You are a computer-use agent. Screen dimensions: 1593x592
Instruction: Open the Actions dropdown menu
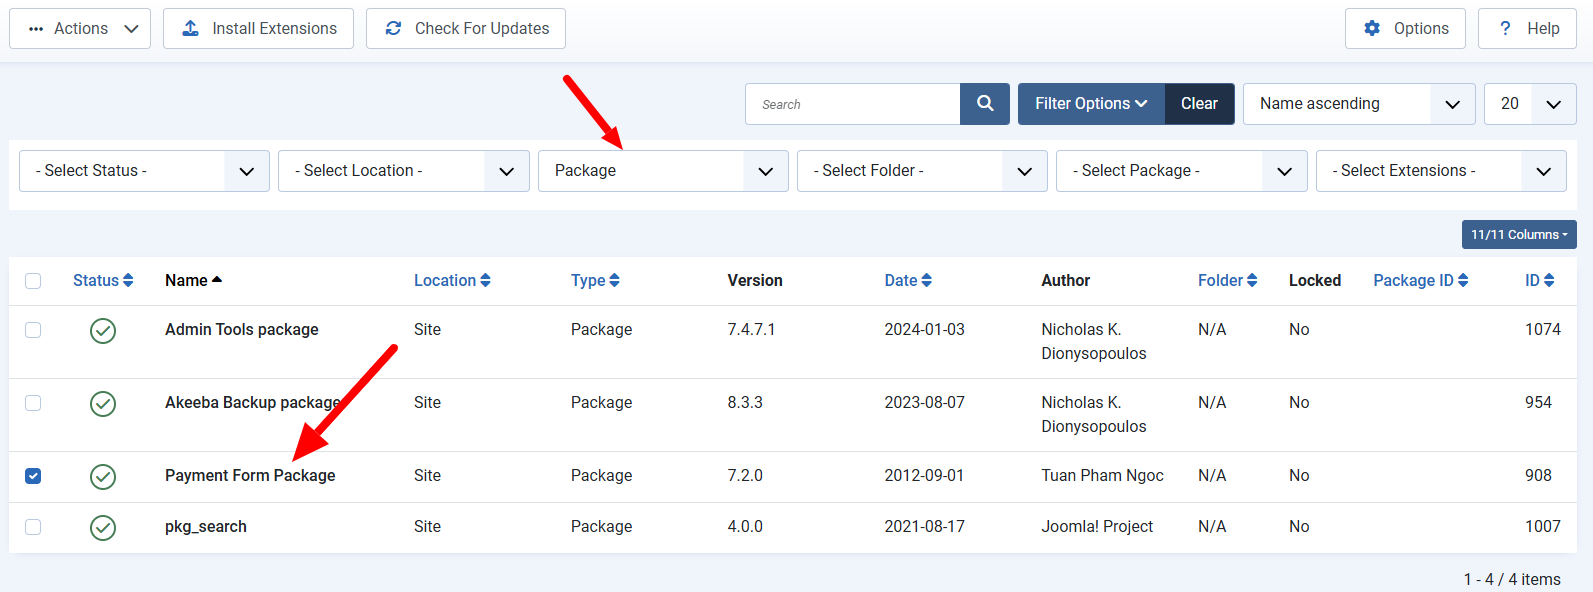click(80, 28)
